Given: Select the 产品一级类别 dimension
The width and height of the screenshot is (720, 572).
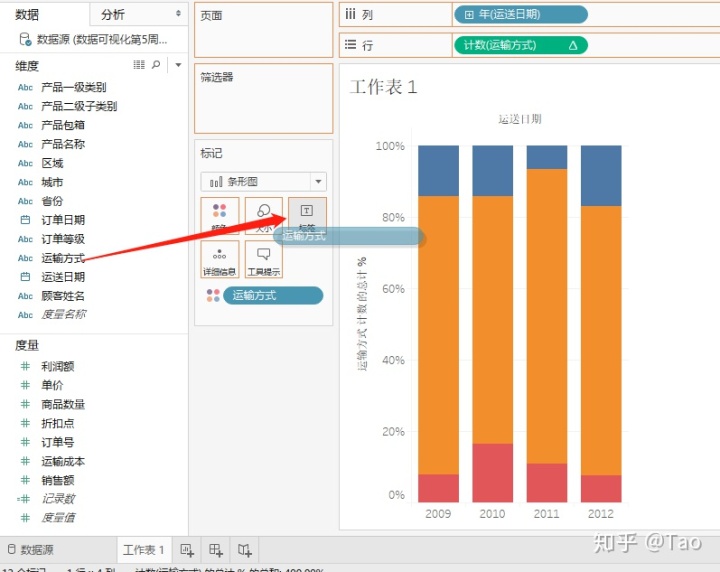Looking at the screenshot, I should (73, 87).
